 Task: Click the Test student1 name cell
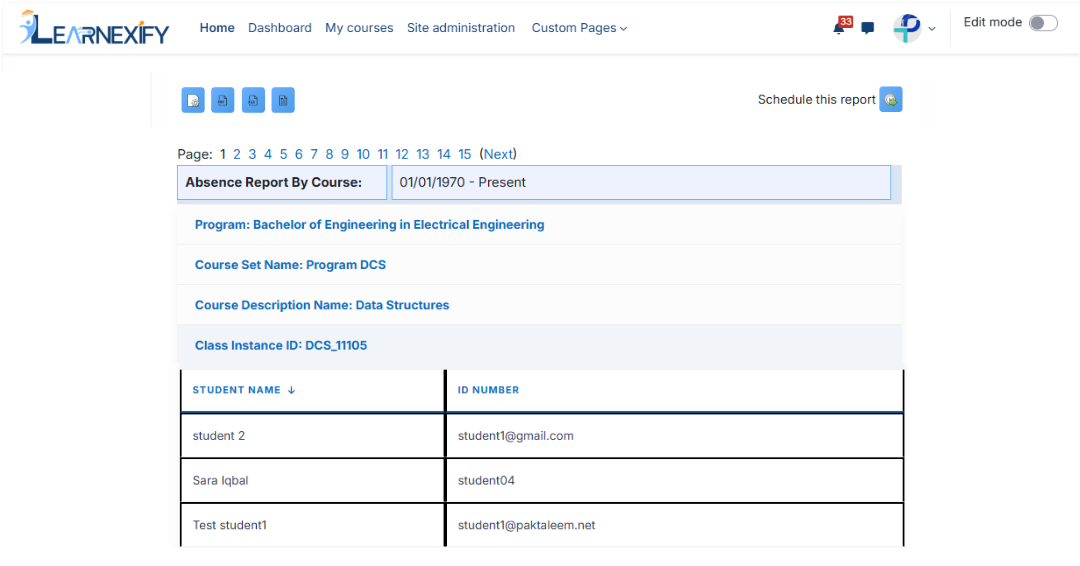click(313, 525)
